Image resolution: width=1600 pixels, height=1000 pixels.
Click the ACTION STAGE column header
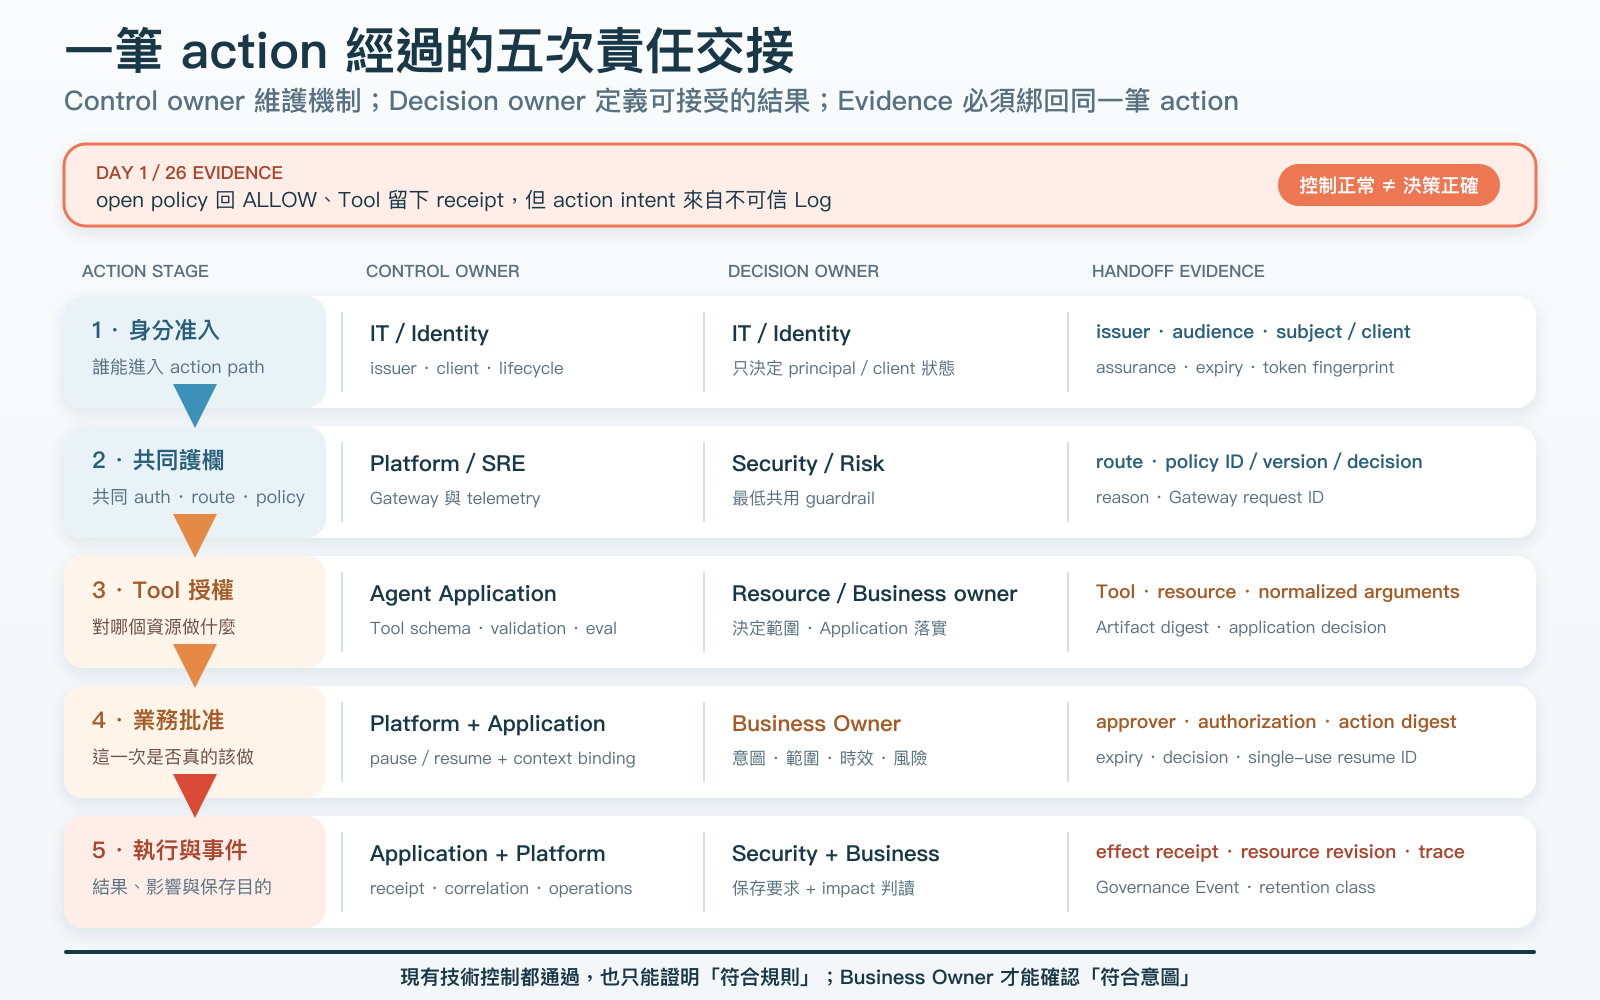145,271
